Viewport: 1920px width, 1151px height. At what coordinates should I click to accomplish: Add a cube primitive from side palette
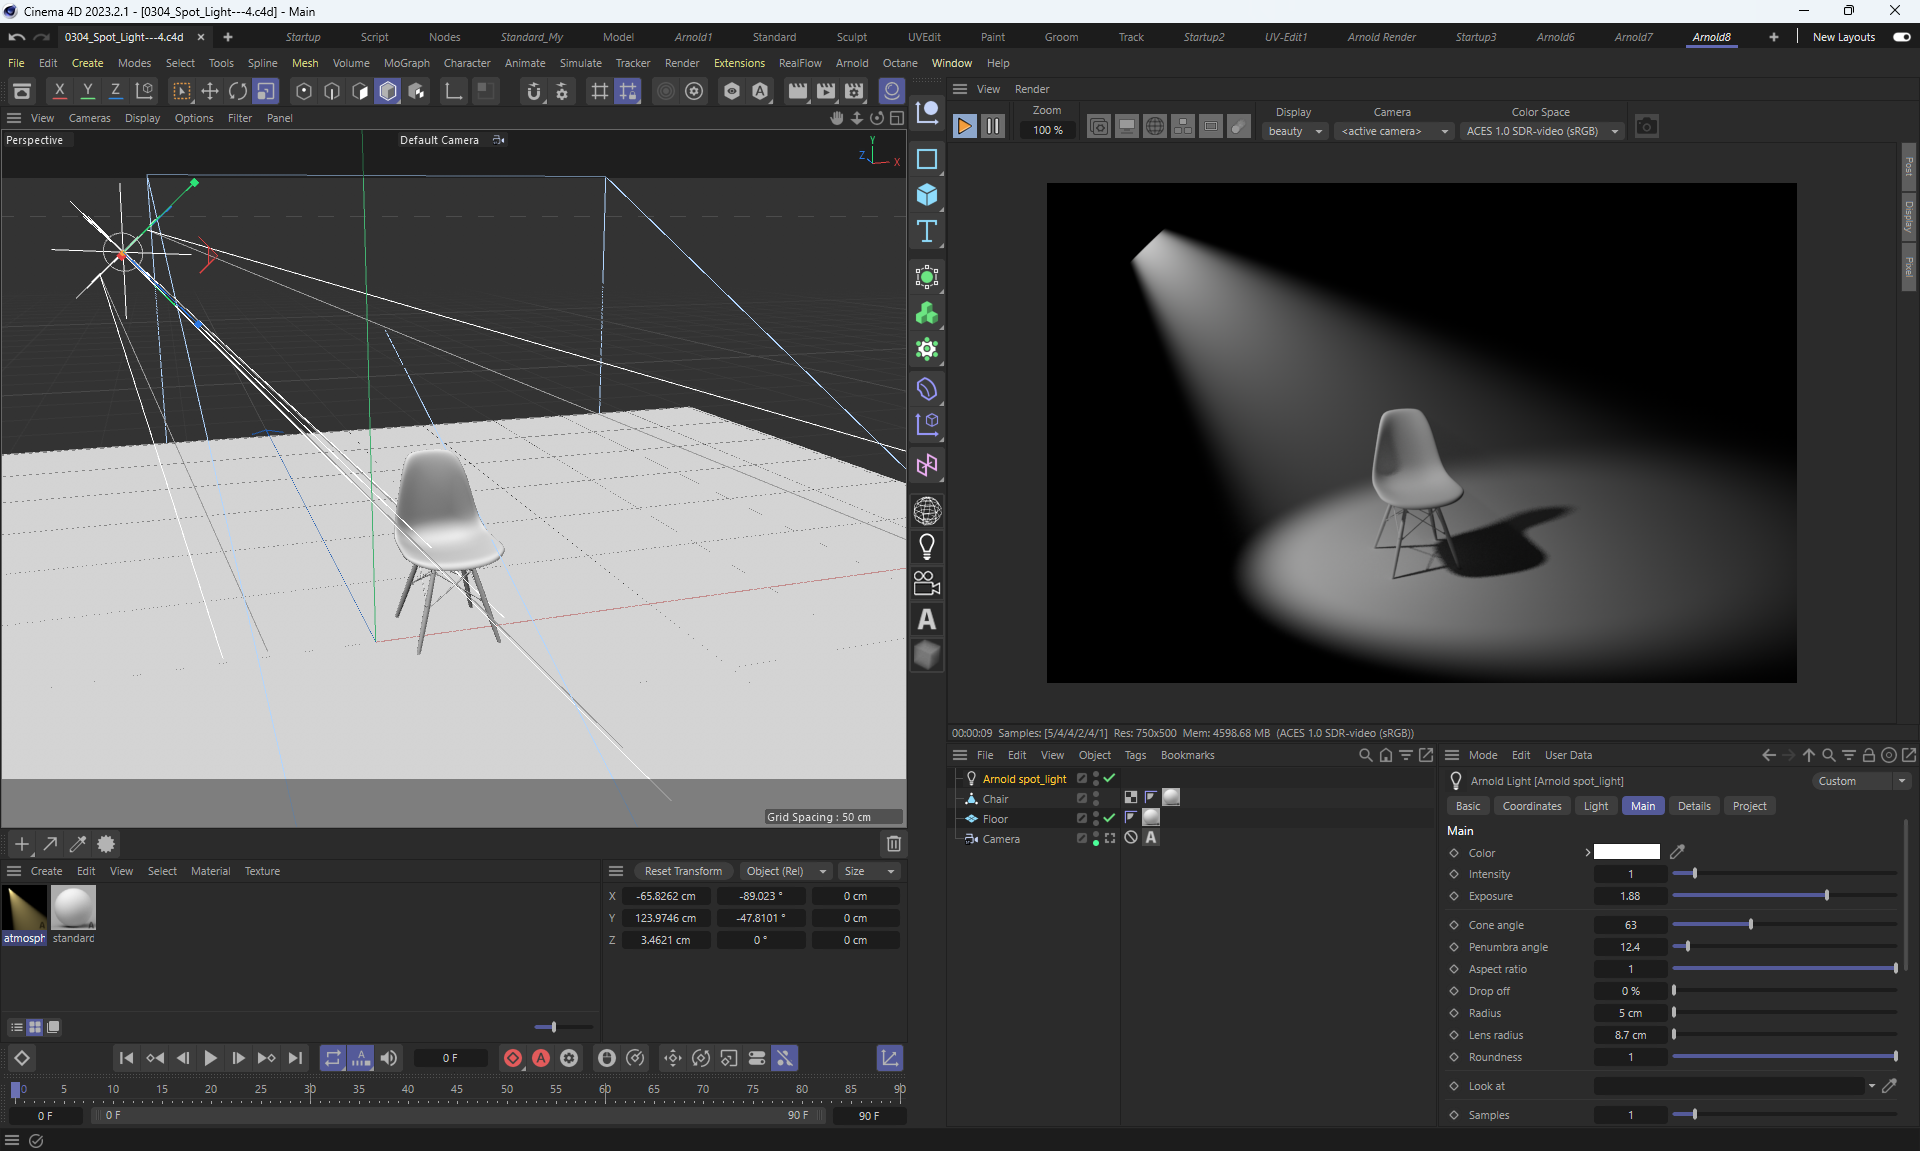[x=927, y=195]
